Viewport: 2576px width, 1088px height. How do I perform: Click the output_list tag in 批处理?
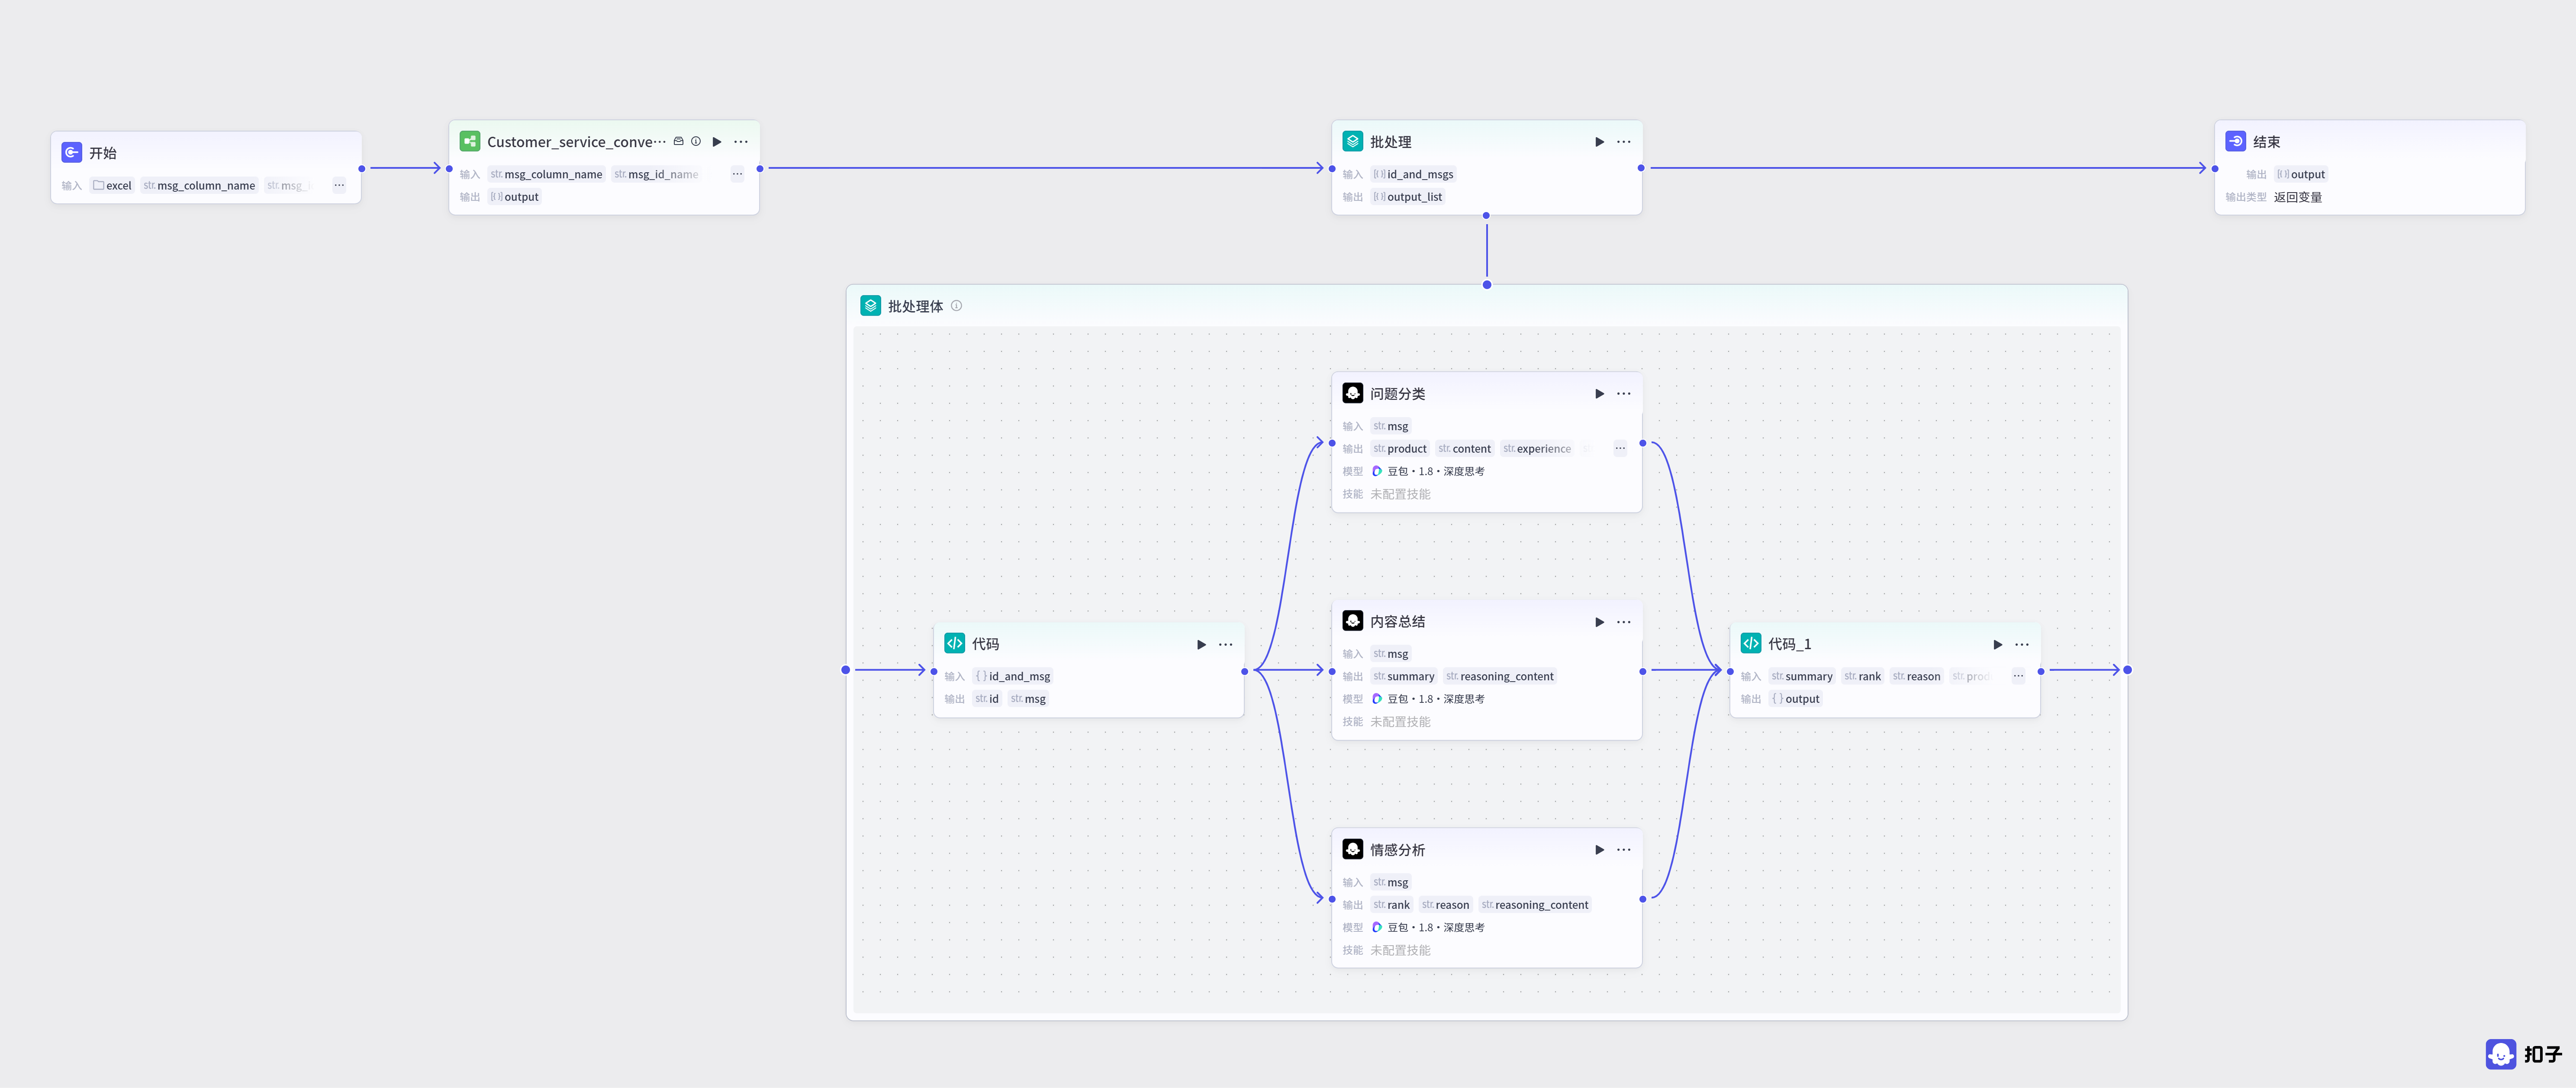click(1407, 197)
